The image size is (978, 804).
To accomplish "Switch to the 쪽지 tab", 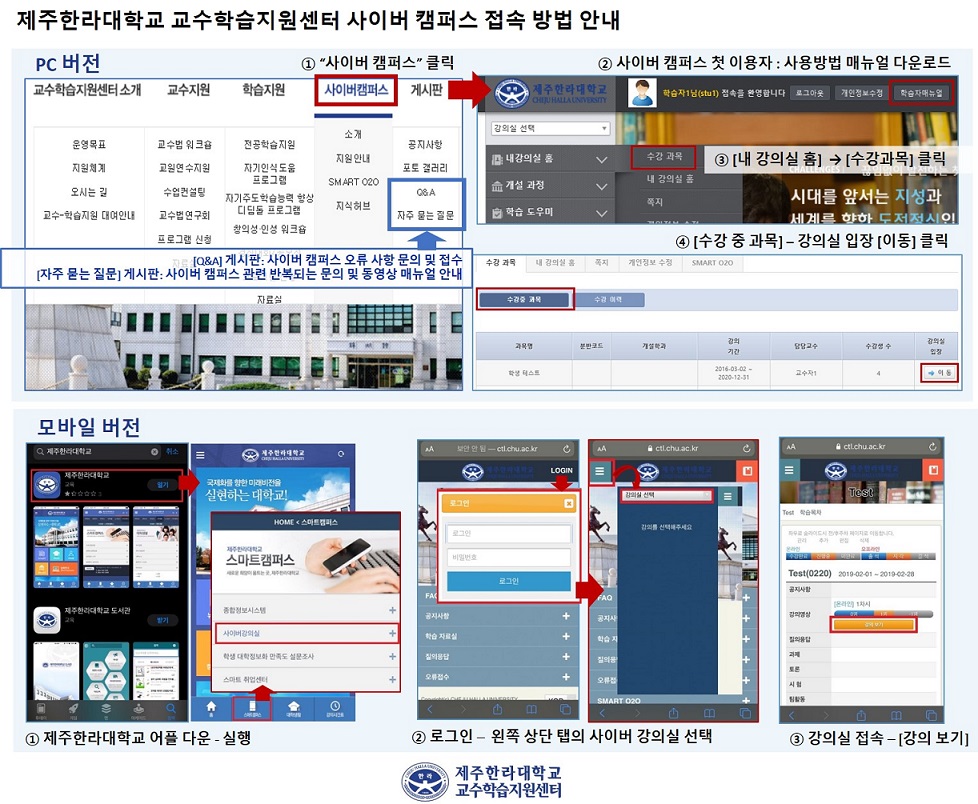I will [601, 263].
